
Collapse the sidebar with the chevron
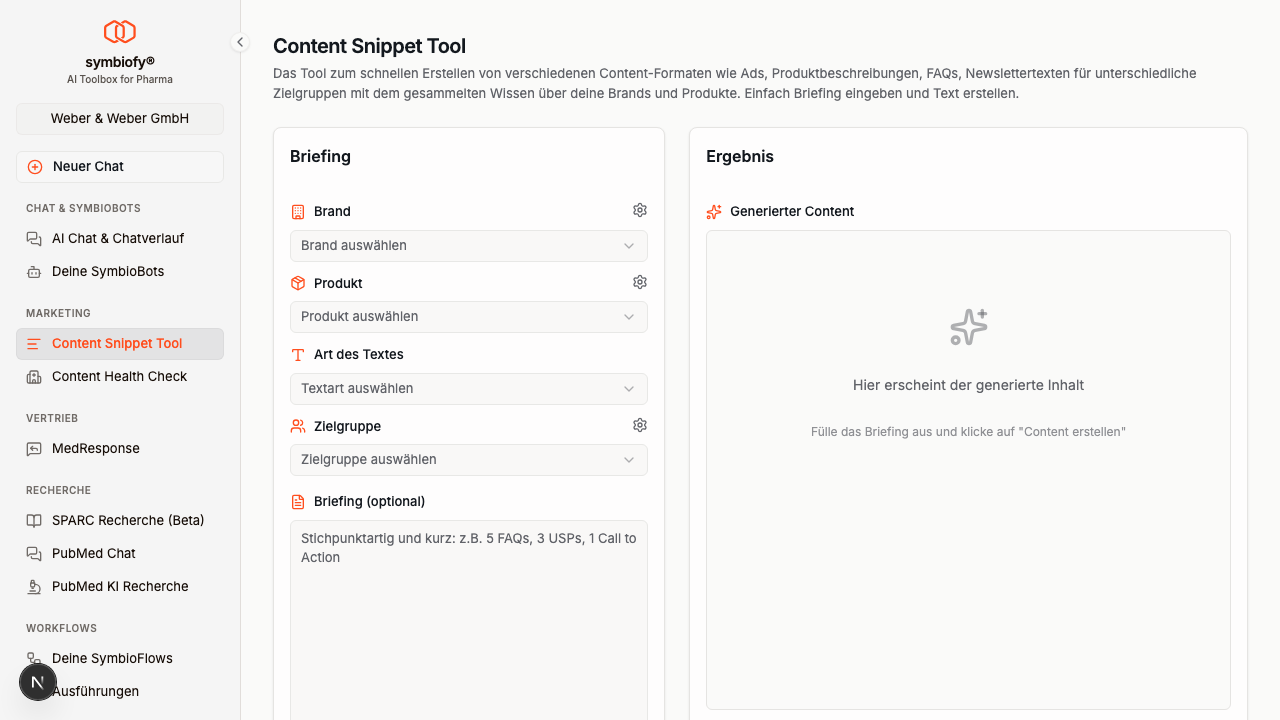point(240,42)
